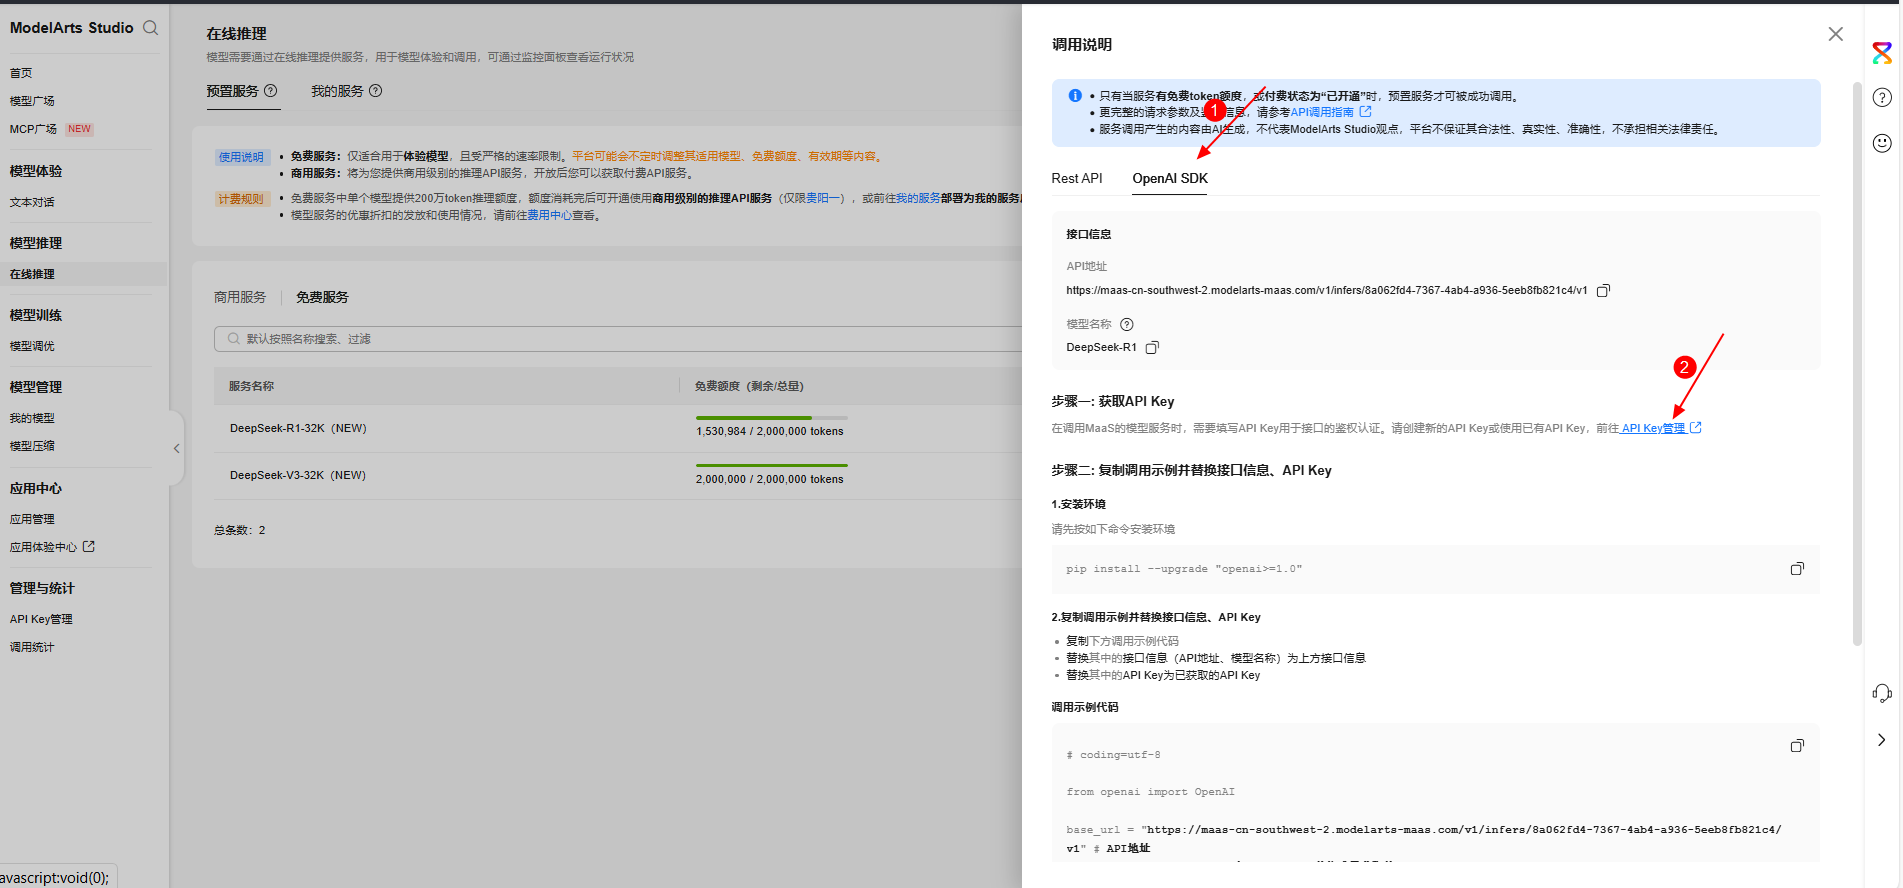
Task: Switch to the Rest API tab
Action: pos(1076,178)
